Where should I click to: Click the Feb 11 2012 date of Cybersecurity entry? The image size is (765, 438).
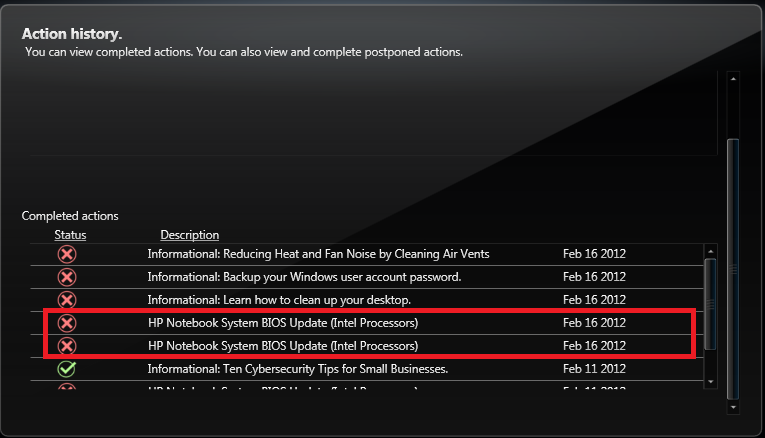tap(594, 369)
